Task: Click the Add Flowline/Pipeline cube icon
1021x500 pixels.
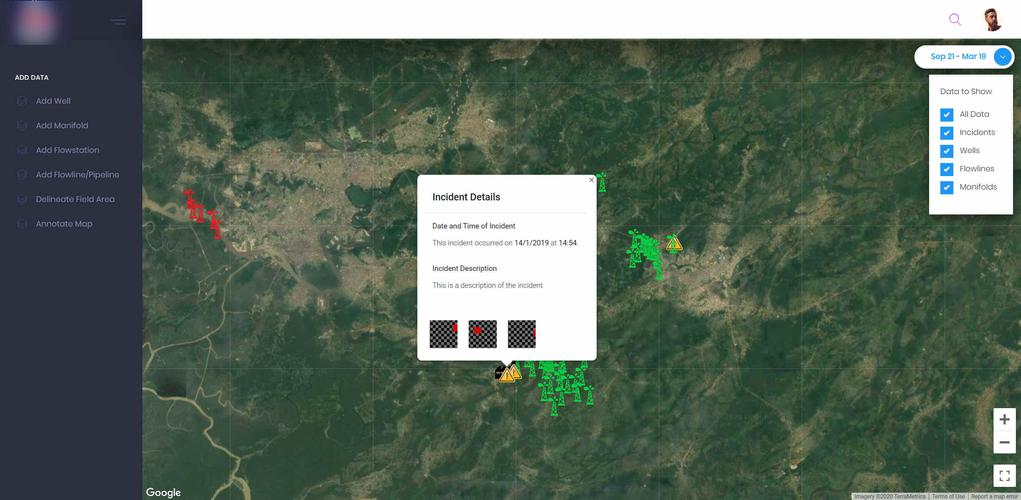Action: pos(21,174)
